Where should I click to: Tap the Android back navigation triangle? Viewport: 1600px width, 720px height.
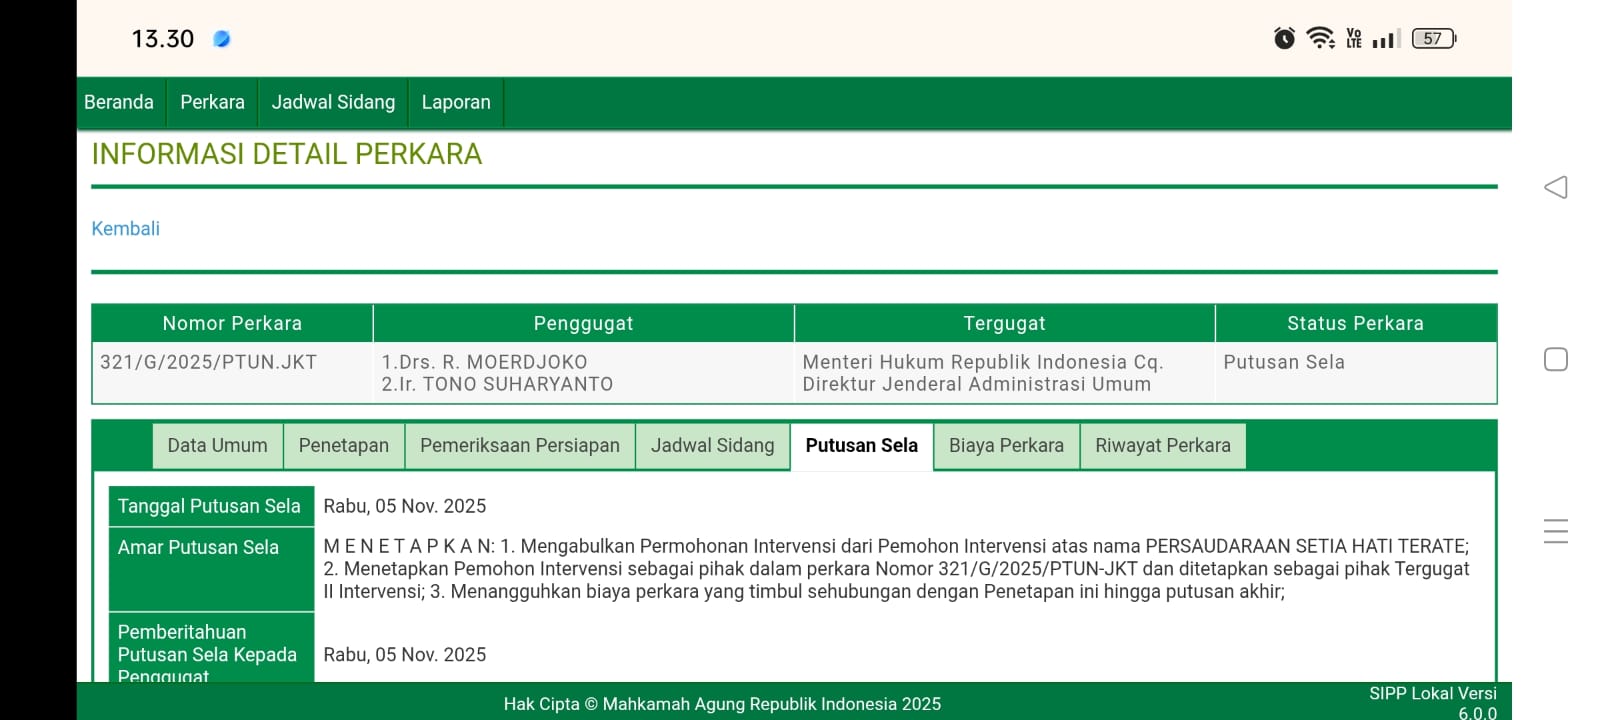pos(1555,187)
